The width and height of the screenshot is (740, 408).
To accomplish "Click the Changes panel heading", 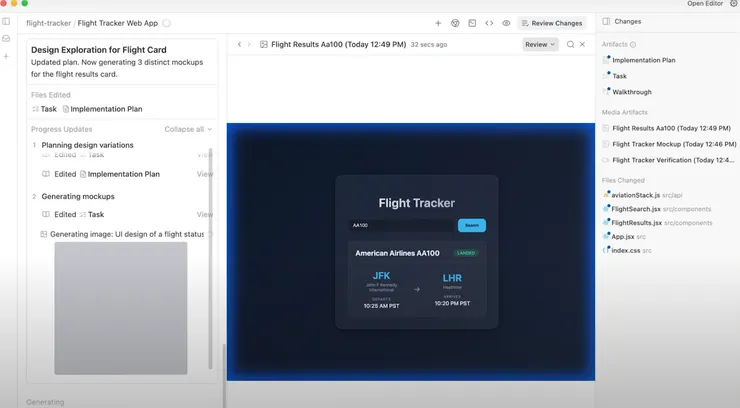I will (x=627, y=21).
